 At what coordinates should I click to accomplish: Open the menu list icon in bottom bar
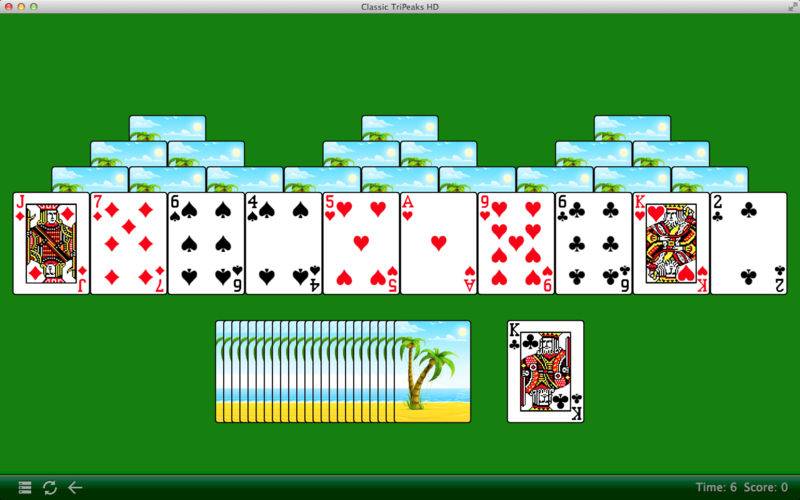coord(24,487)
